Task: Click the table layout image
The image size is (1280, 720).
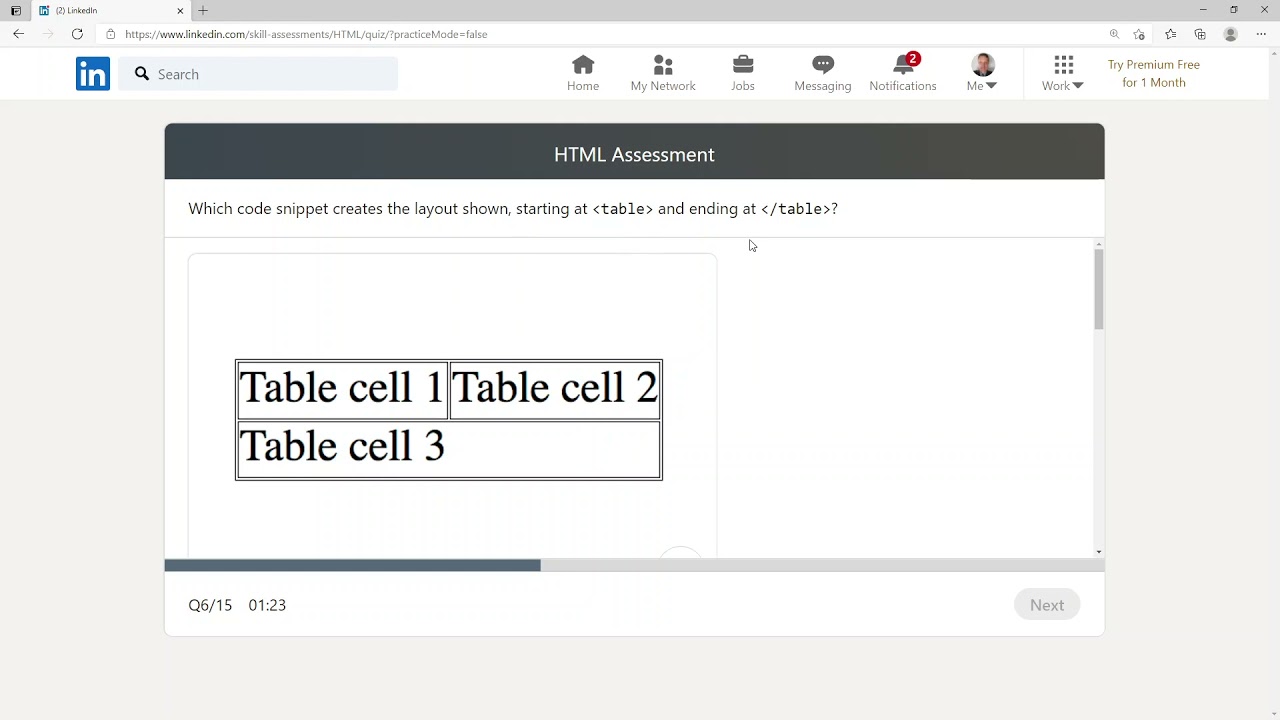Action: coord(449,420)
